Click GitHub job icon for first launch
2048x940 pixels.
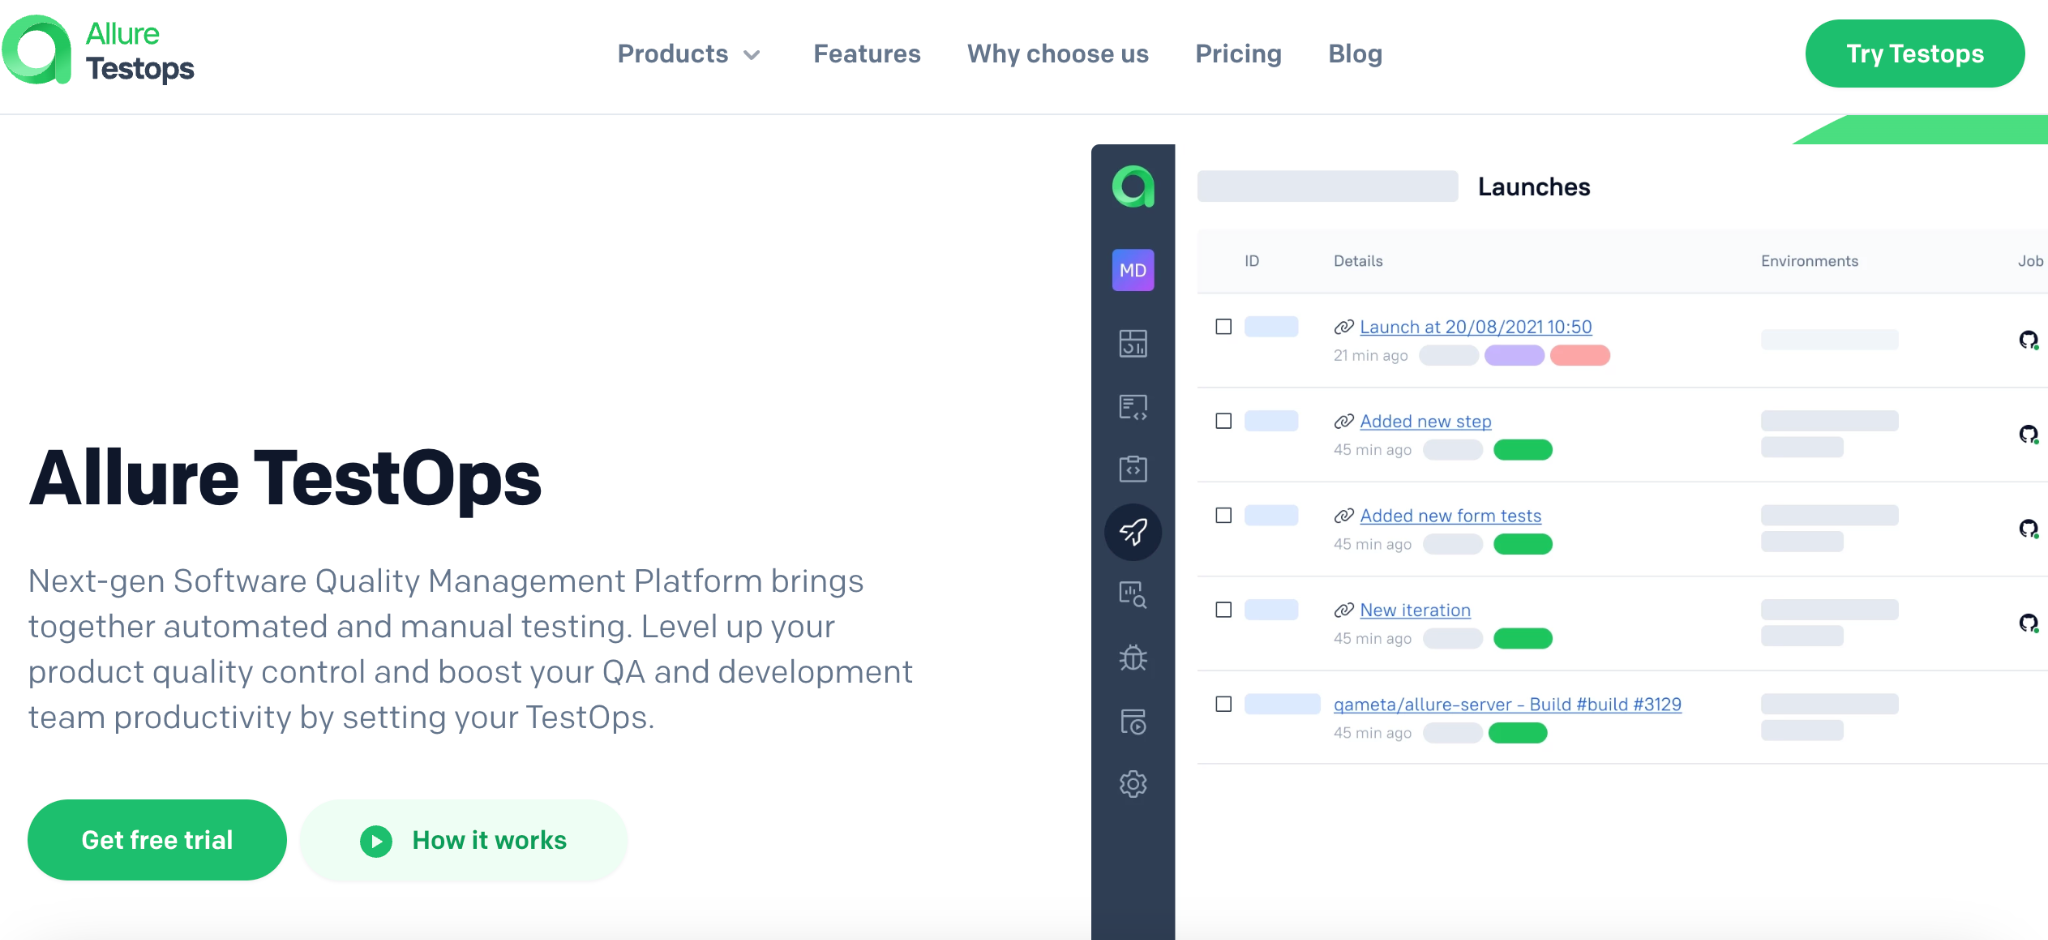pyautogui.click(x=2028, y=340)
